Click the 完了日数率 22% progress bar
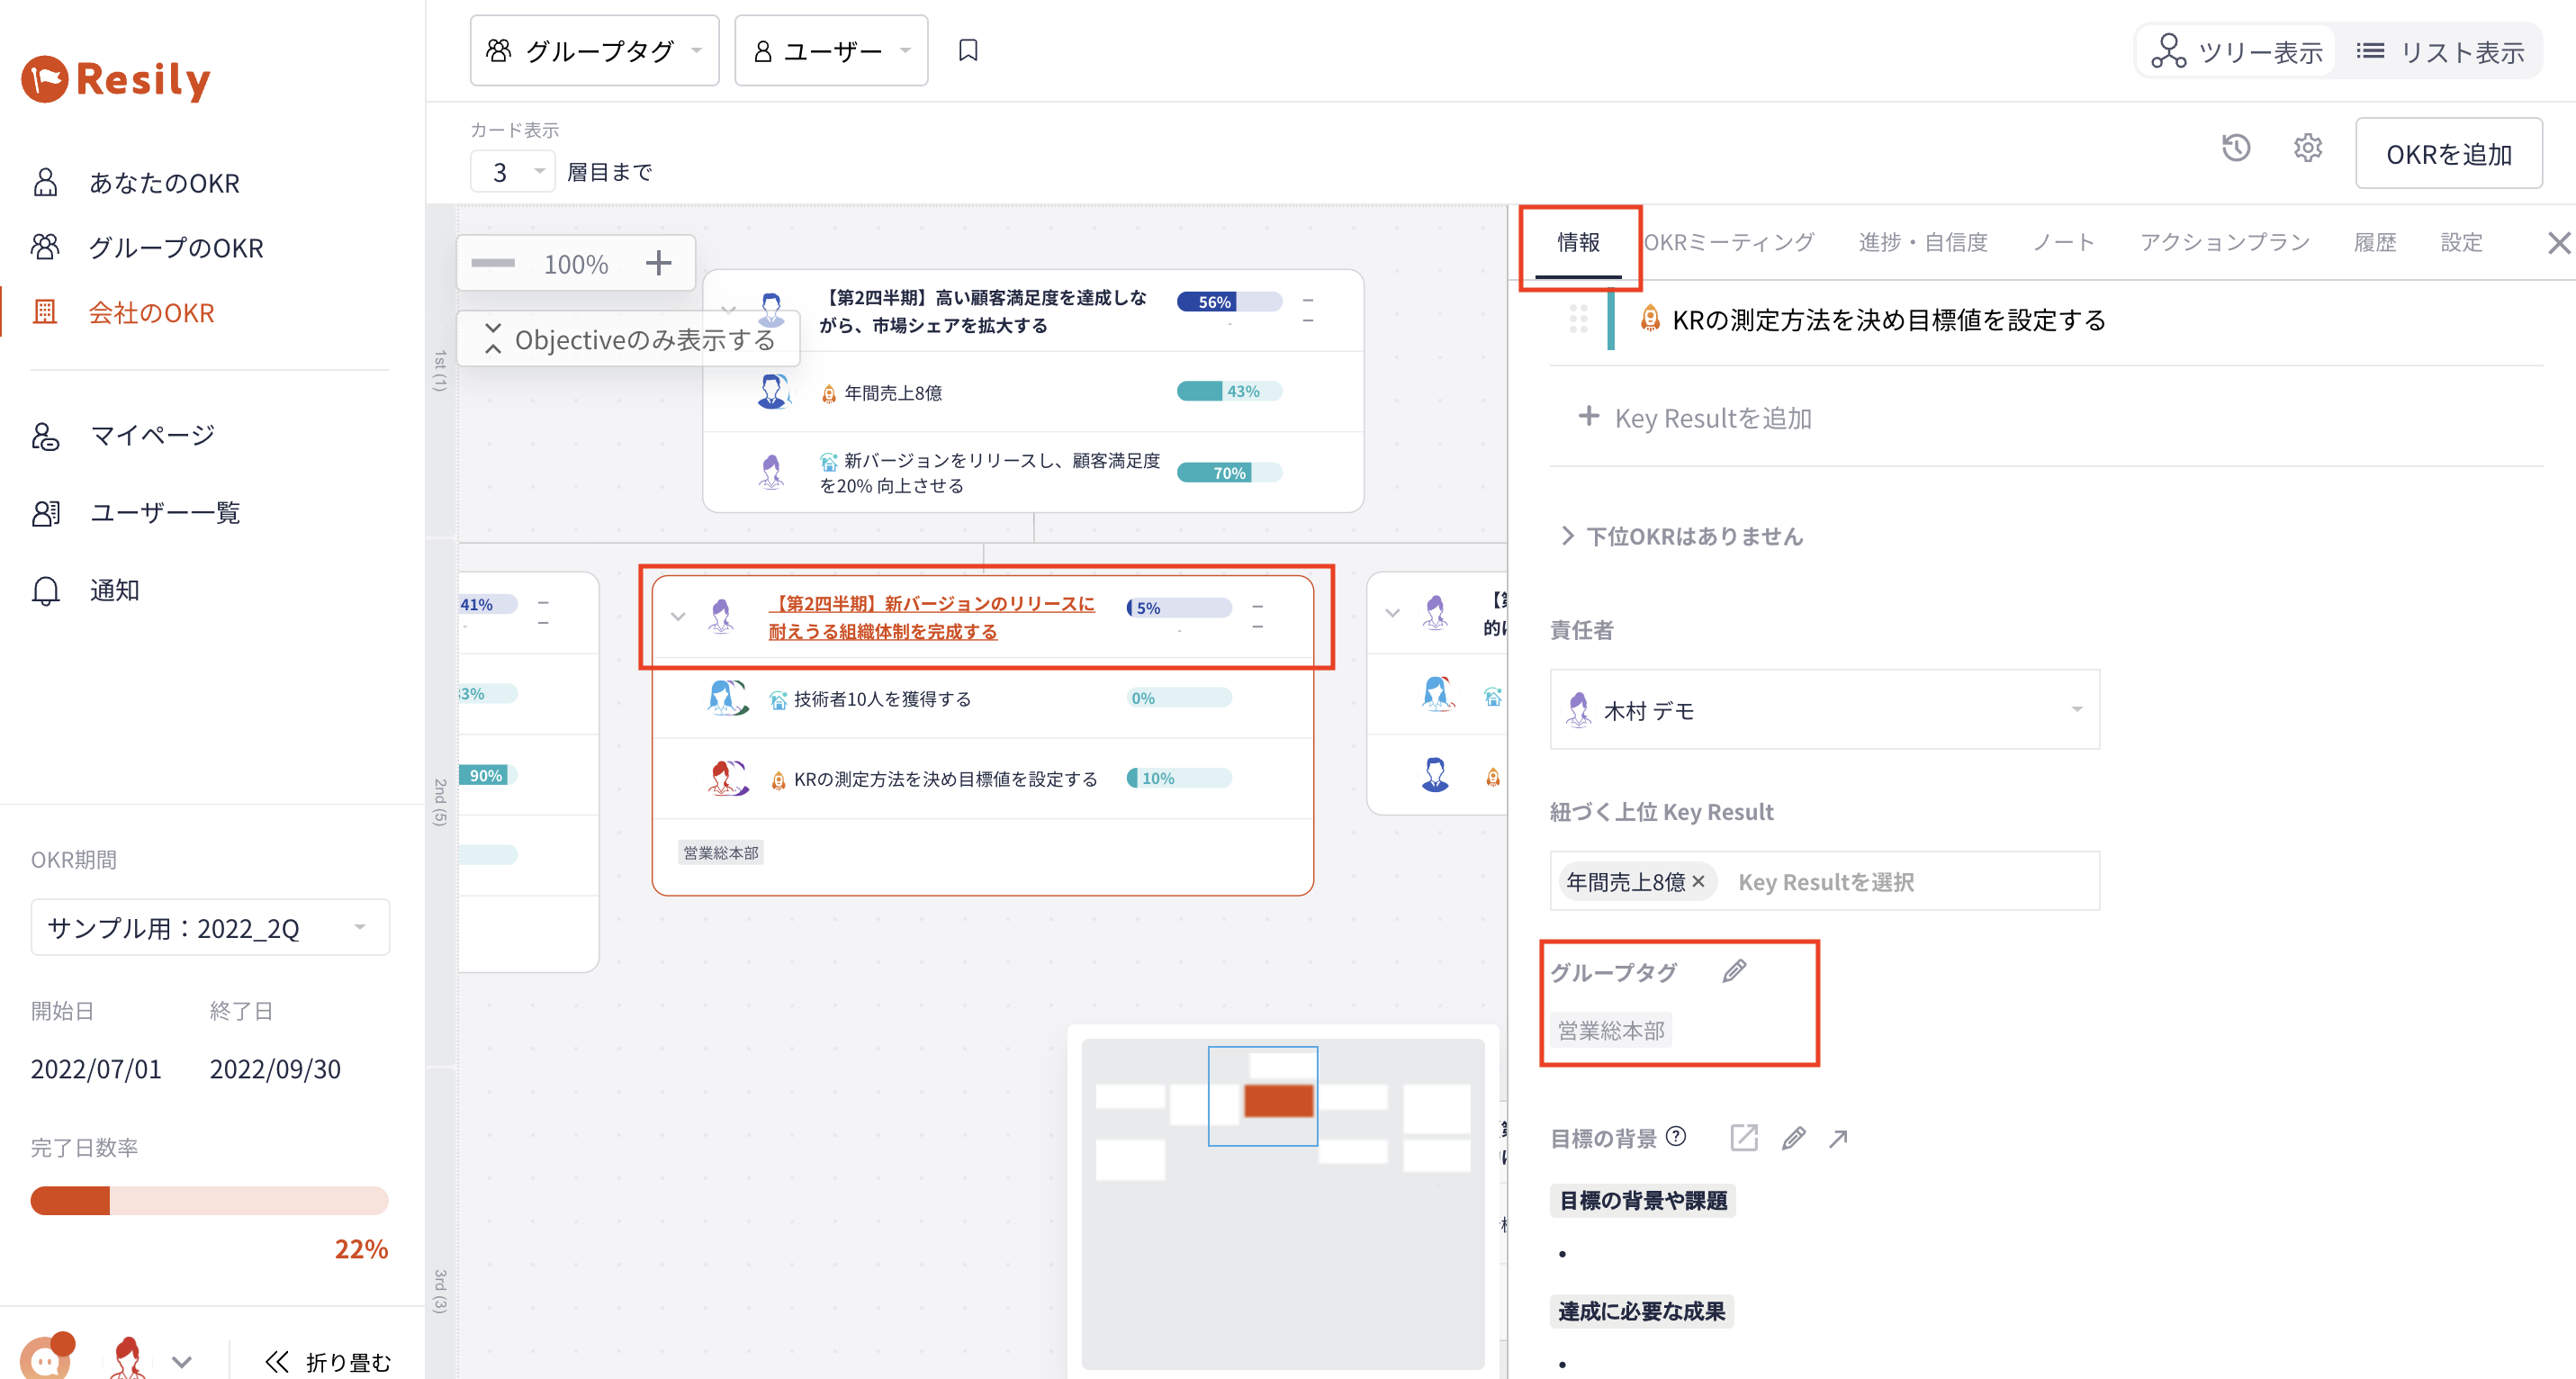The width and height of the screenshot is (2576, 1379). pos(209,1200)
